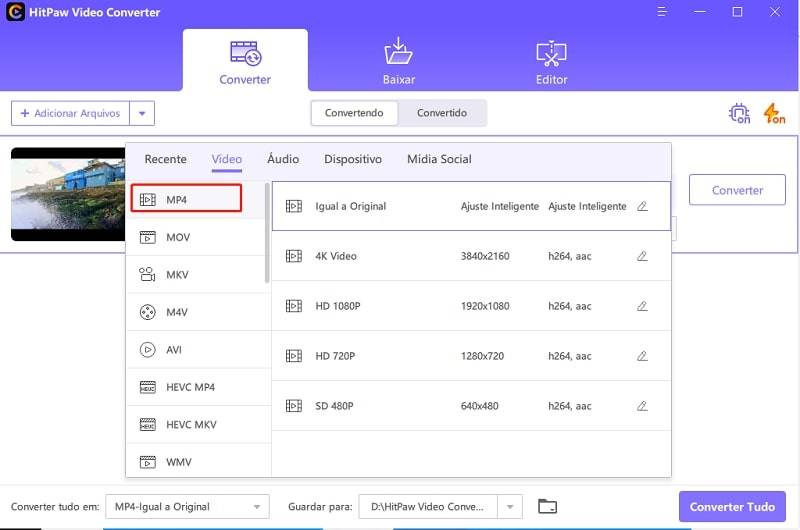Open the Converter tab
800x530 pixels.
tap(245, 61)
